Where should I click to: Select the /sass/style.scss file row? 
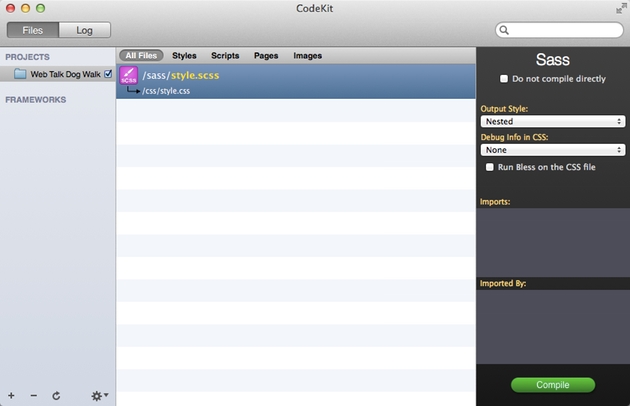pyautogui.click(x=296, y=82)
